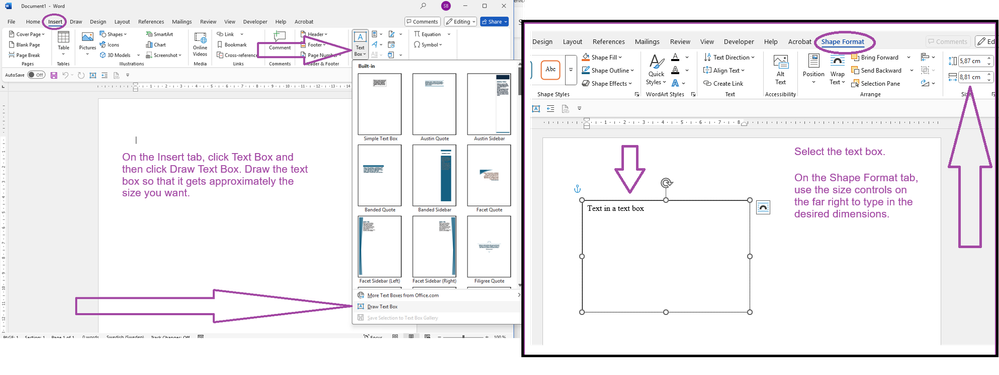The height and width of the screenshot is (375, 999).
Task: Open the Wrap Text dropdown
Action: (x=837, y=70)
